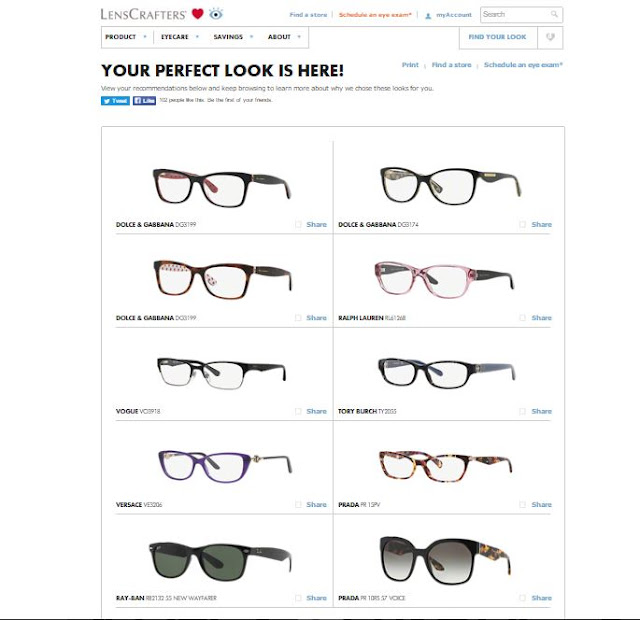Open the About menu item

(284, 37)
